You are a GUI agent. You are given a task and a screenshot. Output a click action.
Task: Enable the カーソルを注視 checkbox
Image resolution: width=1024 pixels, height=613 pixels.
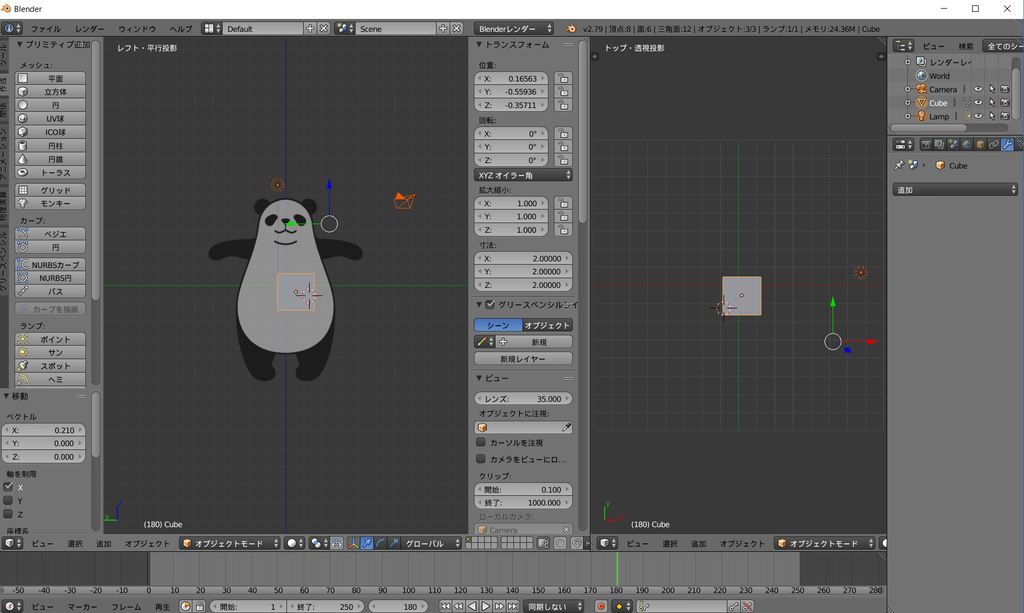(481, 442)
